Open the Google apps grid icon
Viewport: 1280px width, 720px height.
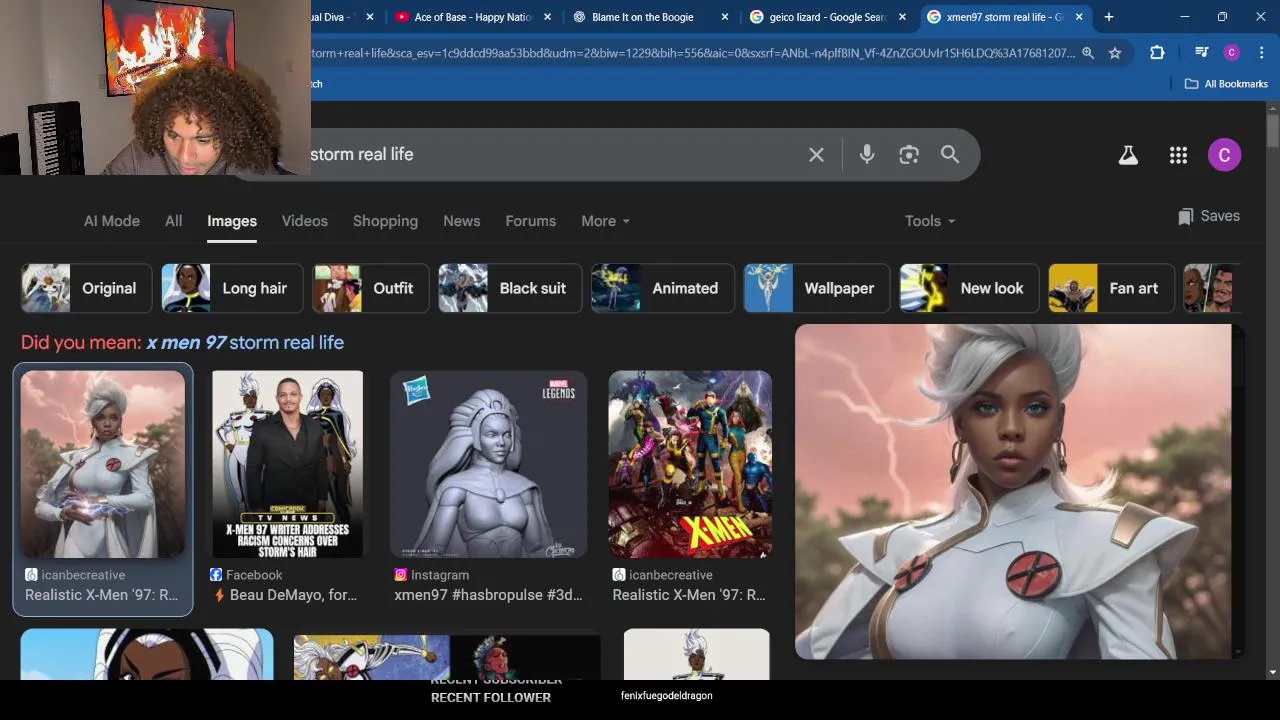coord(1178,155)
